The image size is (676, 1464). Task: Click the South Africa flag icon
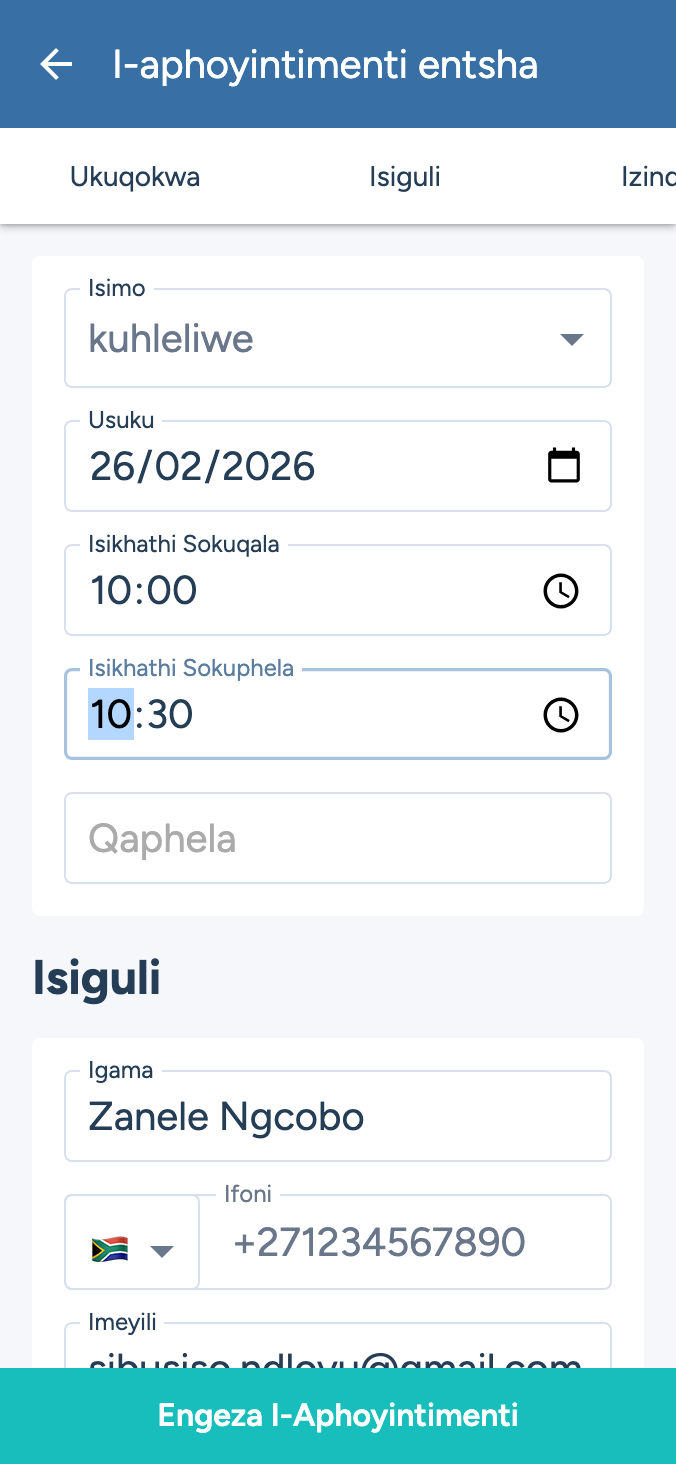110,1249
